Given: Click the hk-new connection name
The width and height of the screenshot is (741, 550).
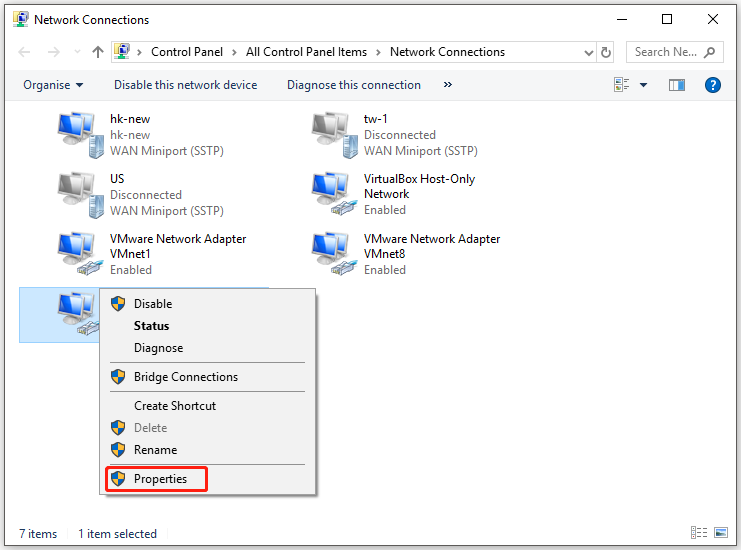Looking at the screenshot, I should 130,119.
